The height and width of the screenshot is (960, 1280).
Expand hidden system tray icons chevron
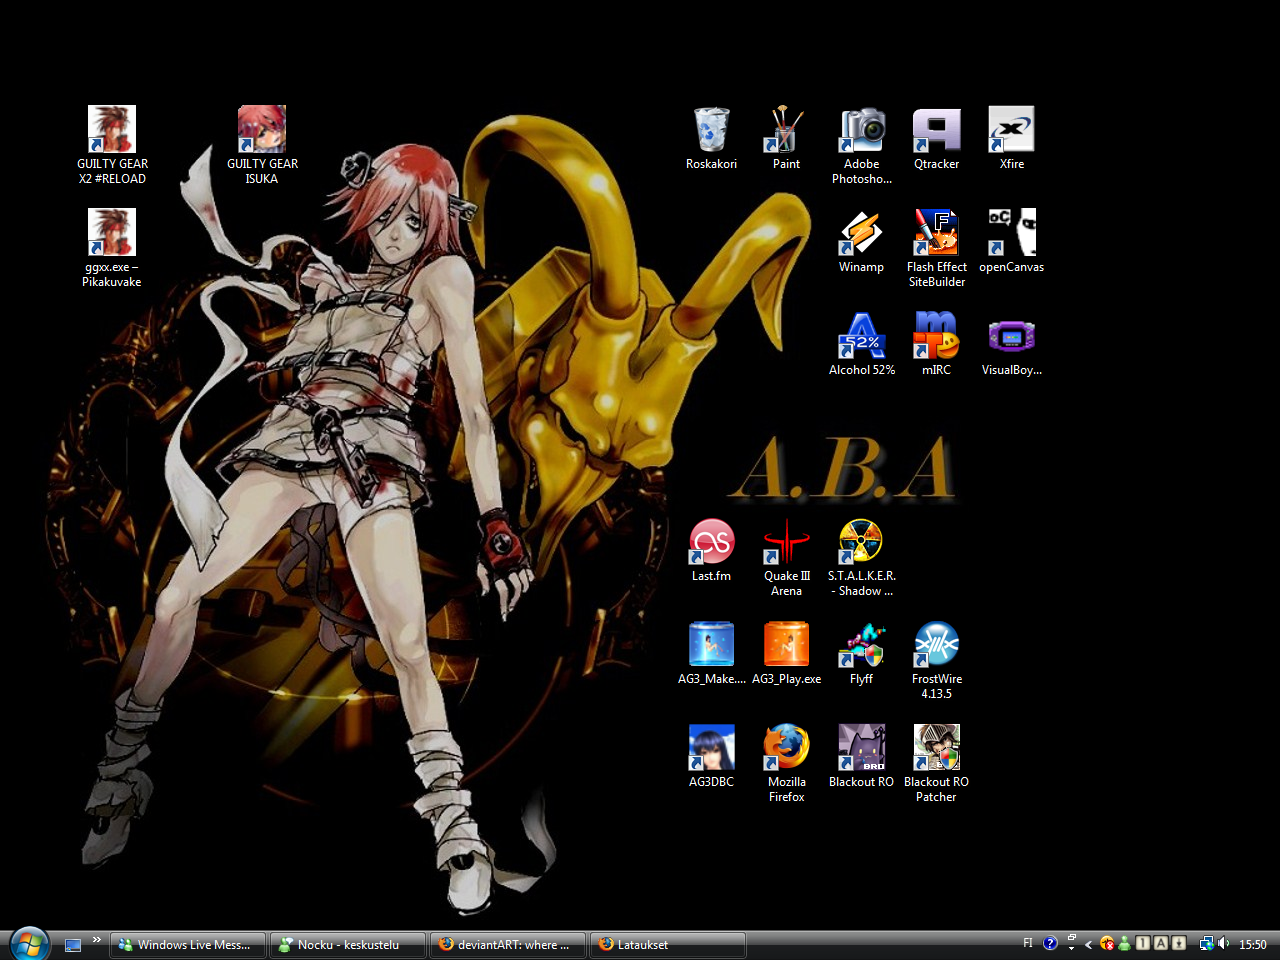[1088, 944]
